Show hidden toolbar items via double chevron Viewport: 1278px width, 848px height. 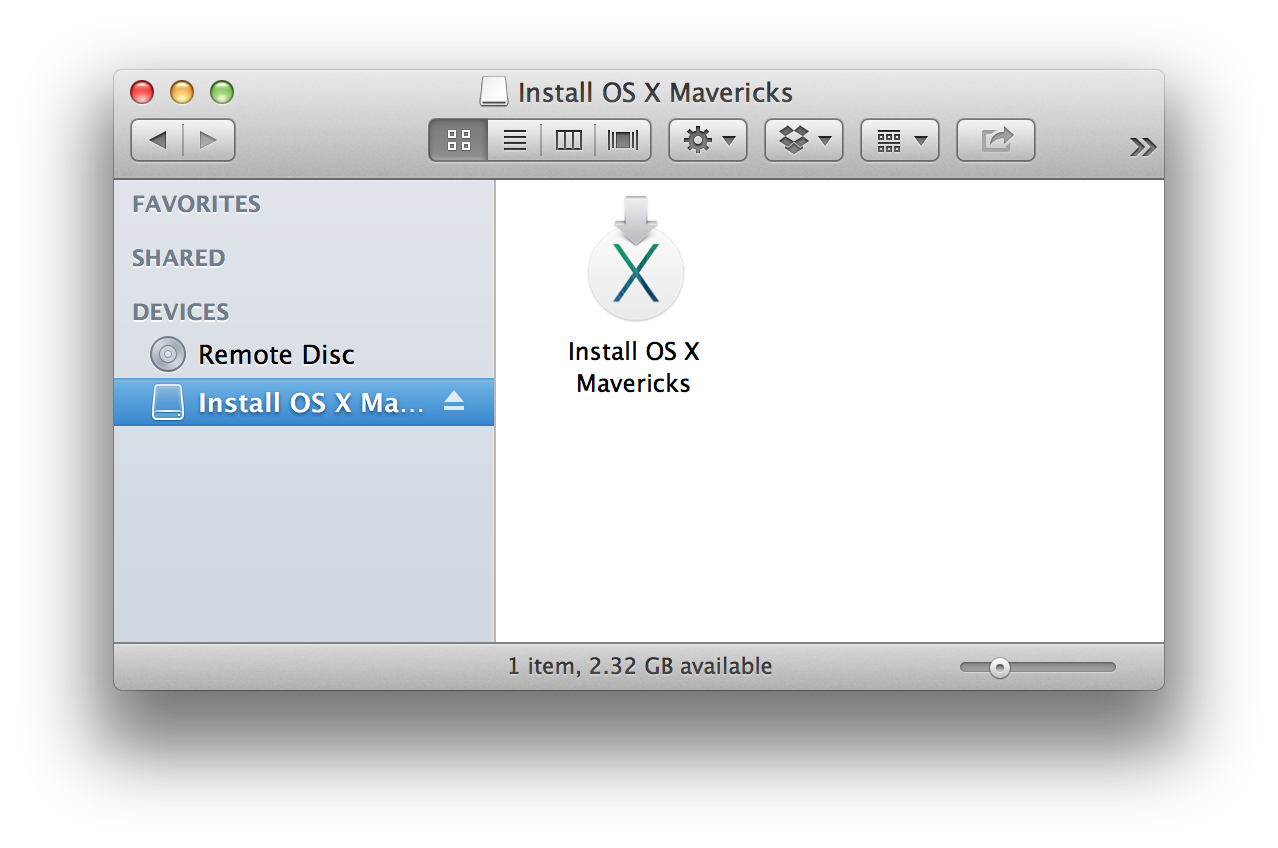tap(1143, 147)
